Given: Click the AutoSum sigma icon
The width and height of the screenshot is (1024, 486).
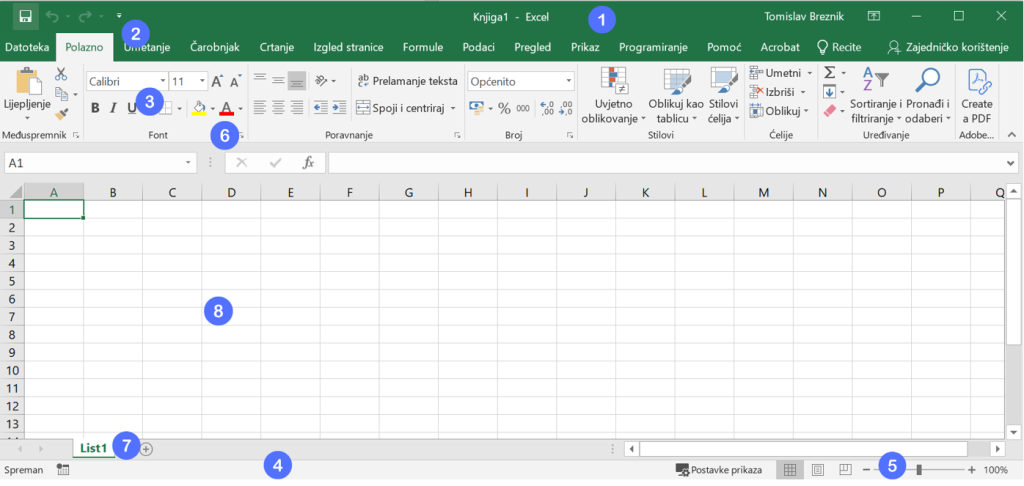Looking at the screenshot, I should (x=829, y=73).
